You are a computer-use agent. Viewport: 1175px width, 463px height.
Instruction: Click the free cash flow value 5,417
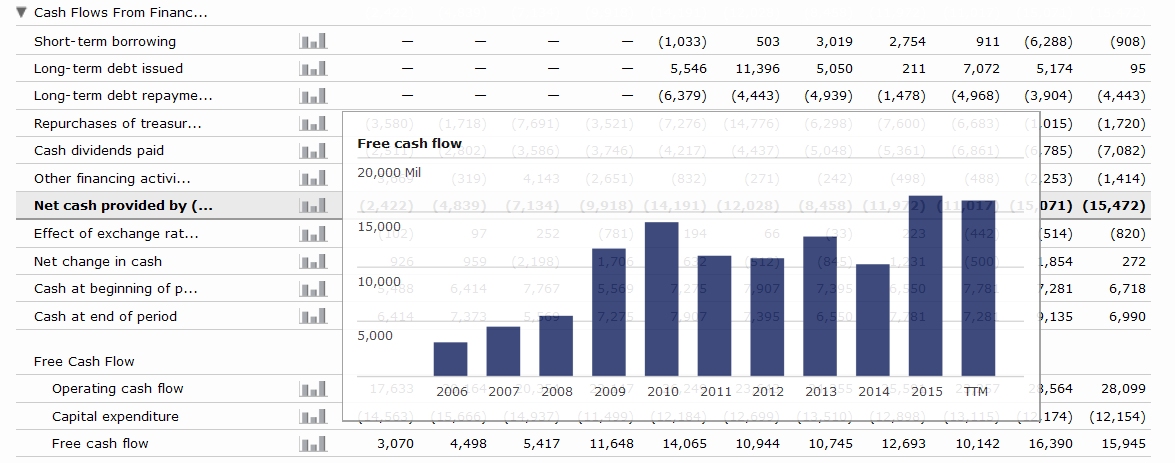tap(541, 444)
